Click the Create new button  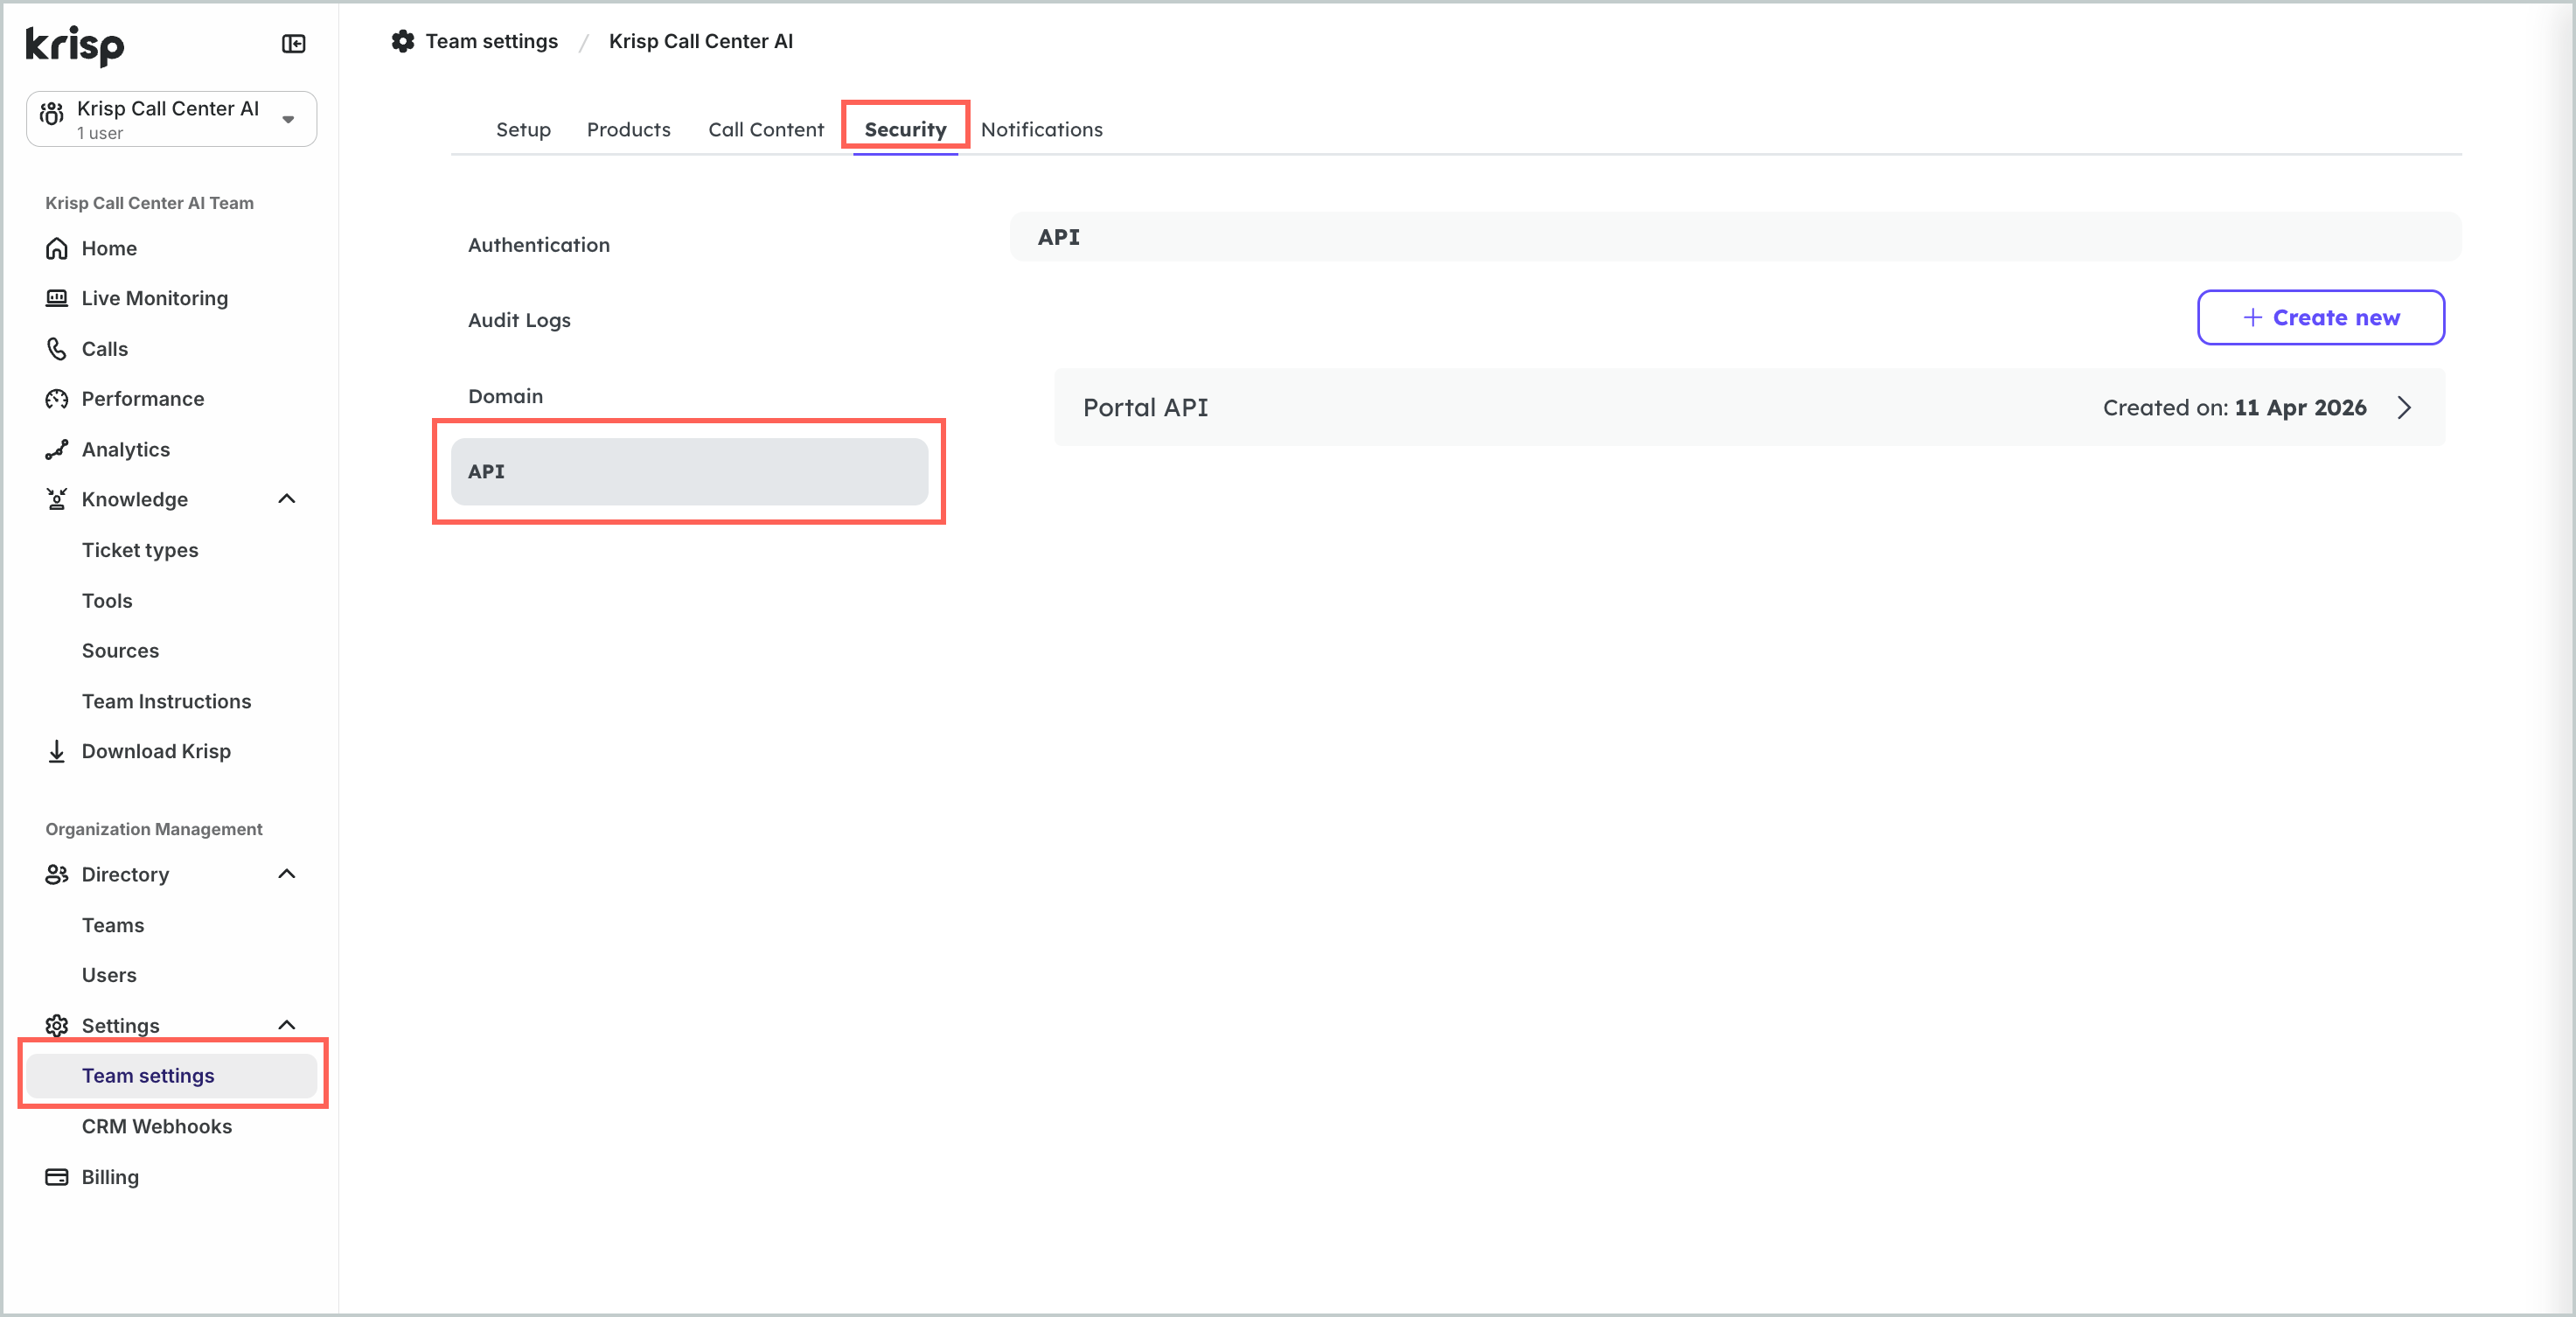click(x=2320, y=318)
